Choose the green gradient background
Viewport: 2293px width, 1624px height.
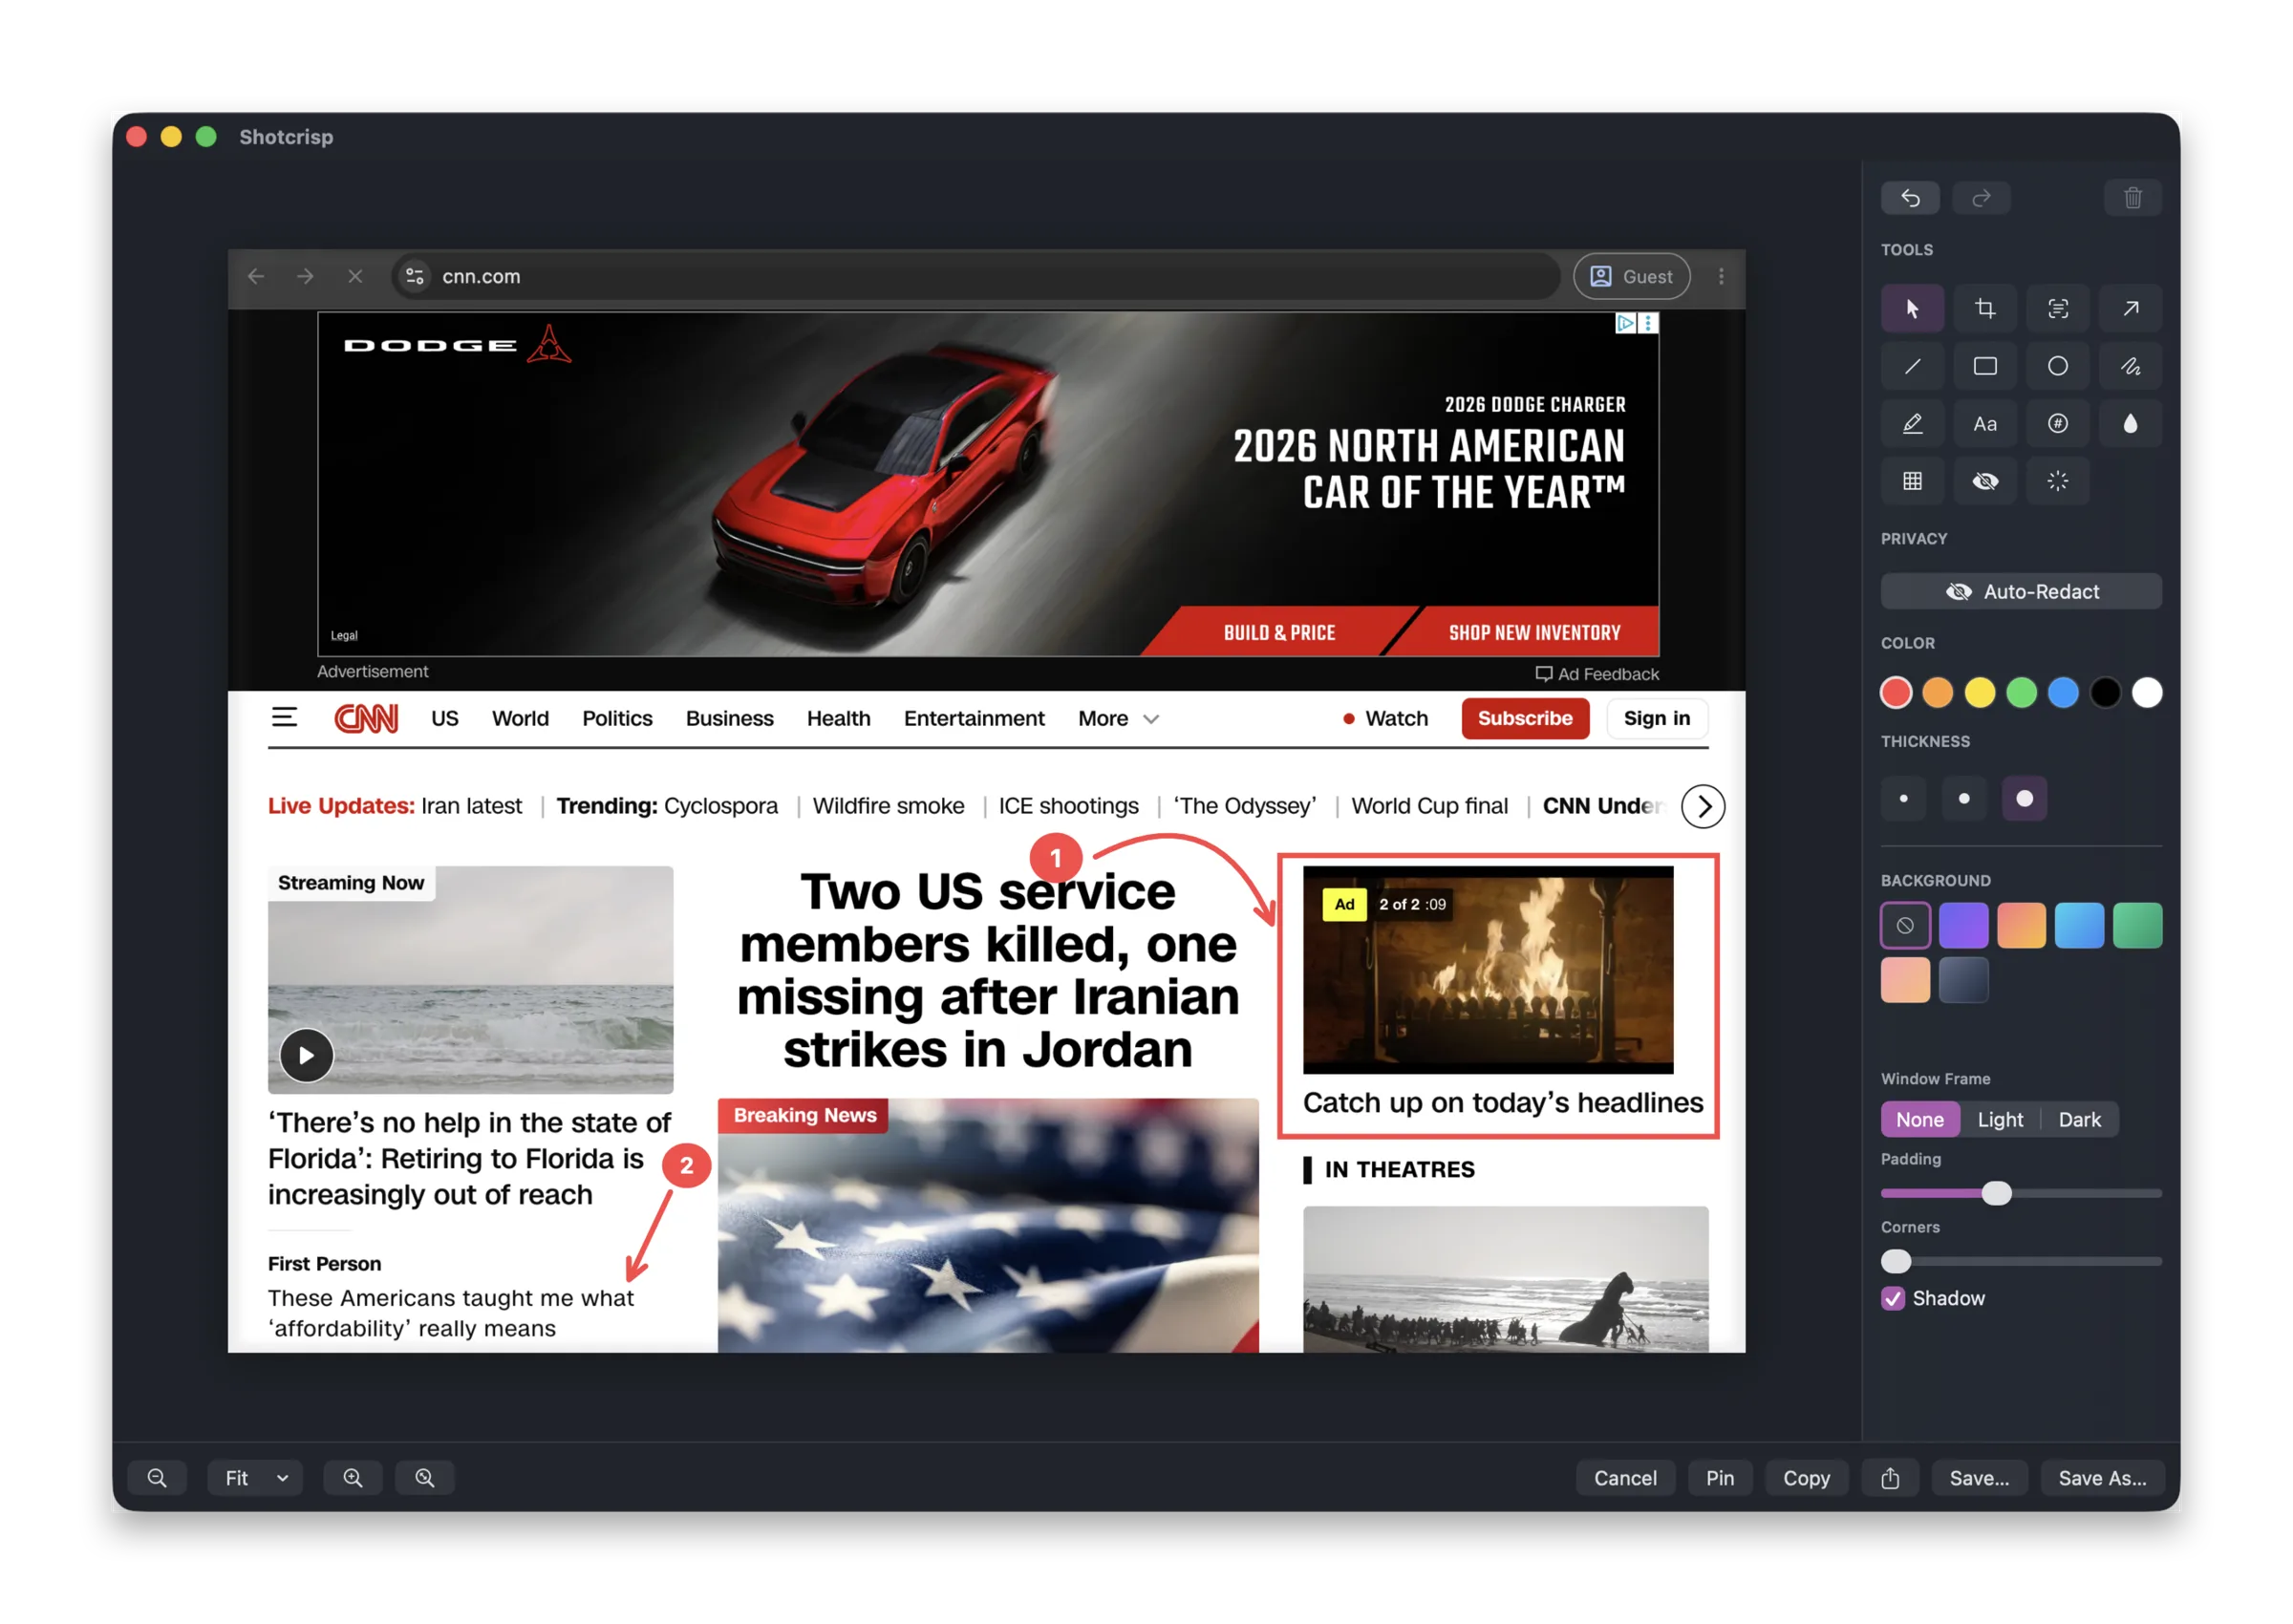(x=2137, y=925)
